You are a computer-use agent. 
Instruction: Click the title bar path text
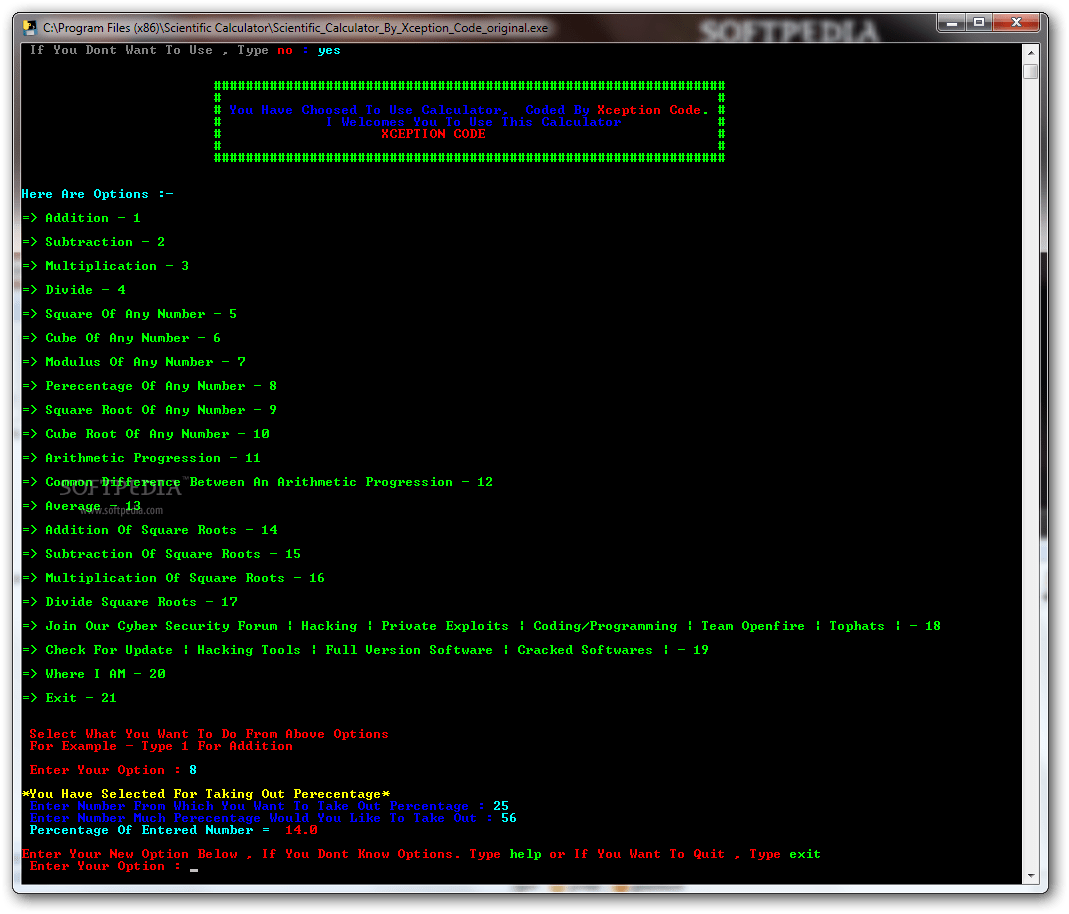pyautogui.click(x=295, y=28)
